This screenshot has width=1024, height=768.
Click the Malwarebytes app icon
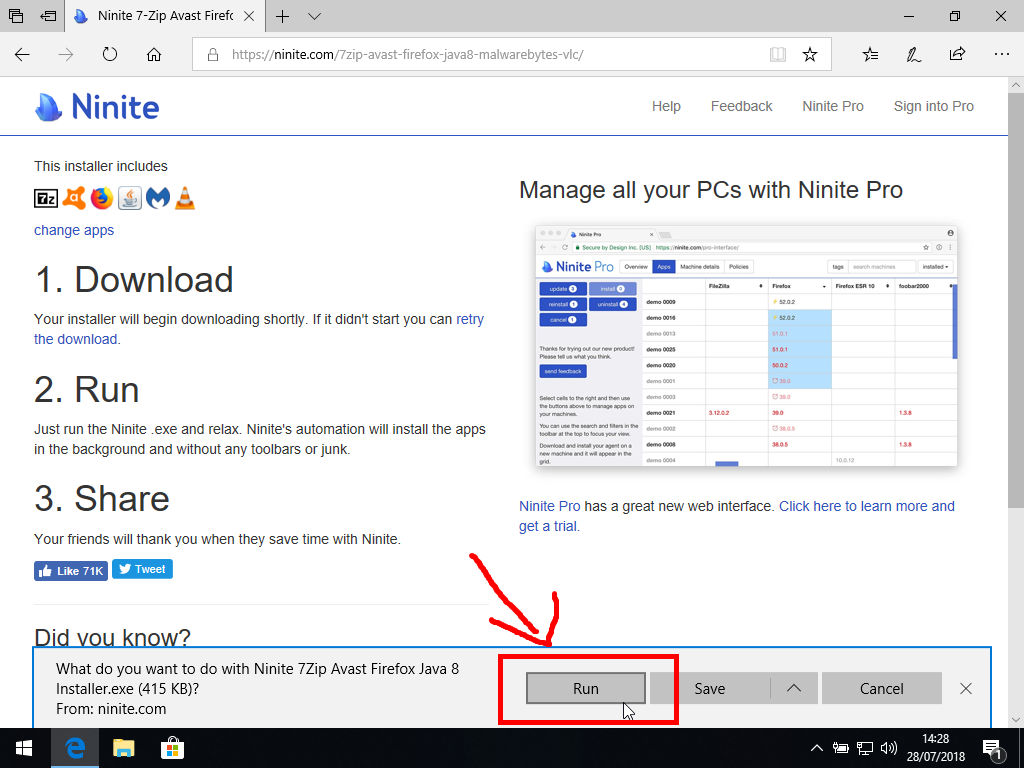pos(157,198)
